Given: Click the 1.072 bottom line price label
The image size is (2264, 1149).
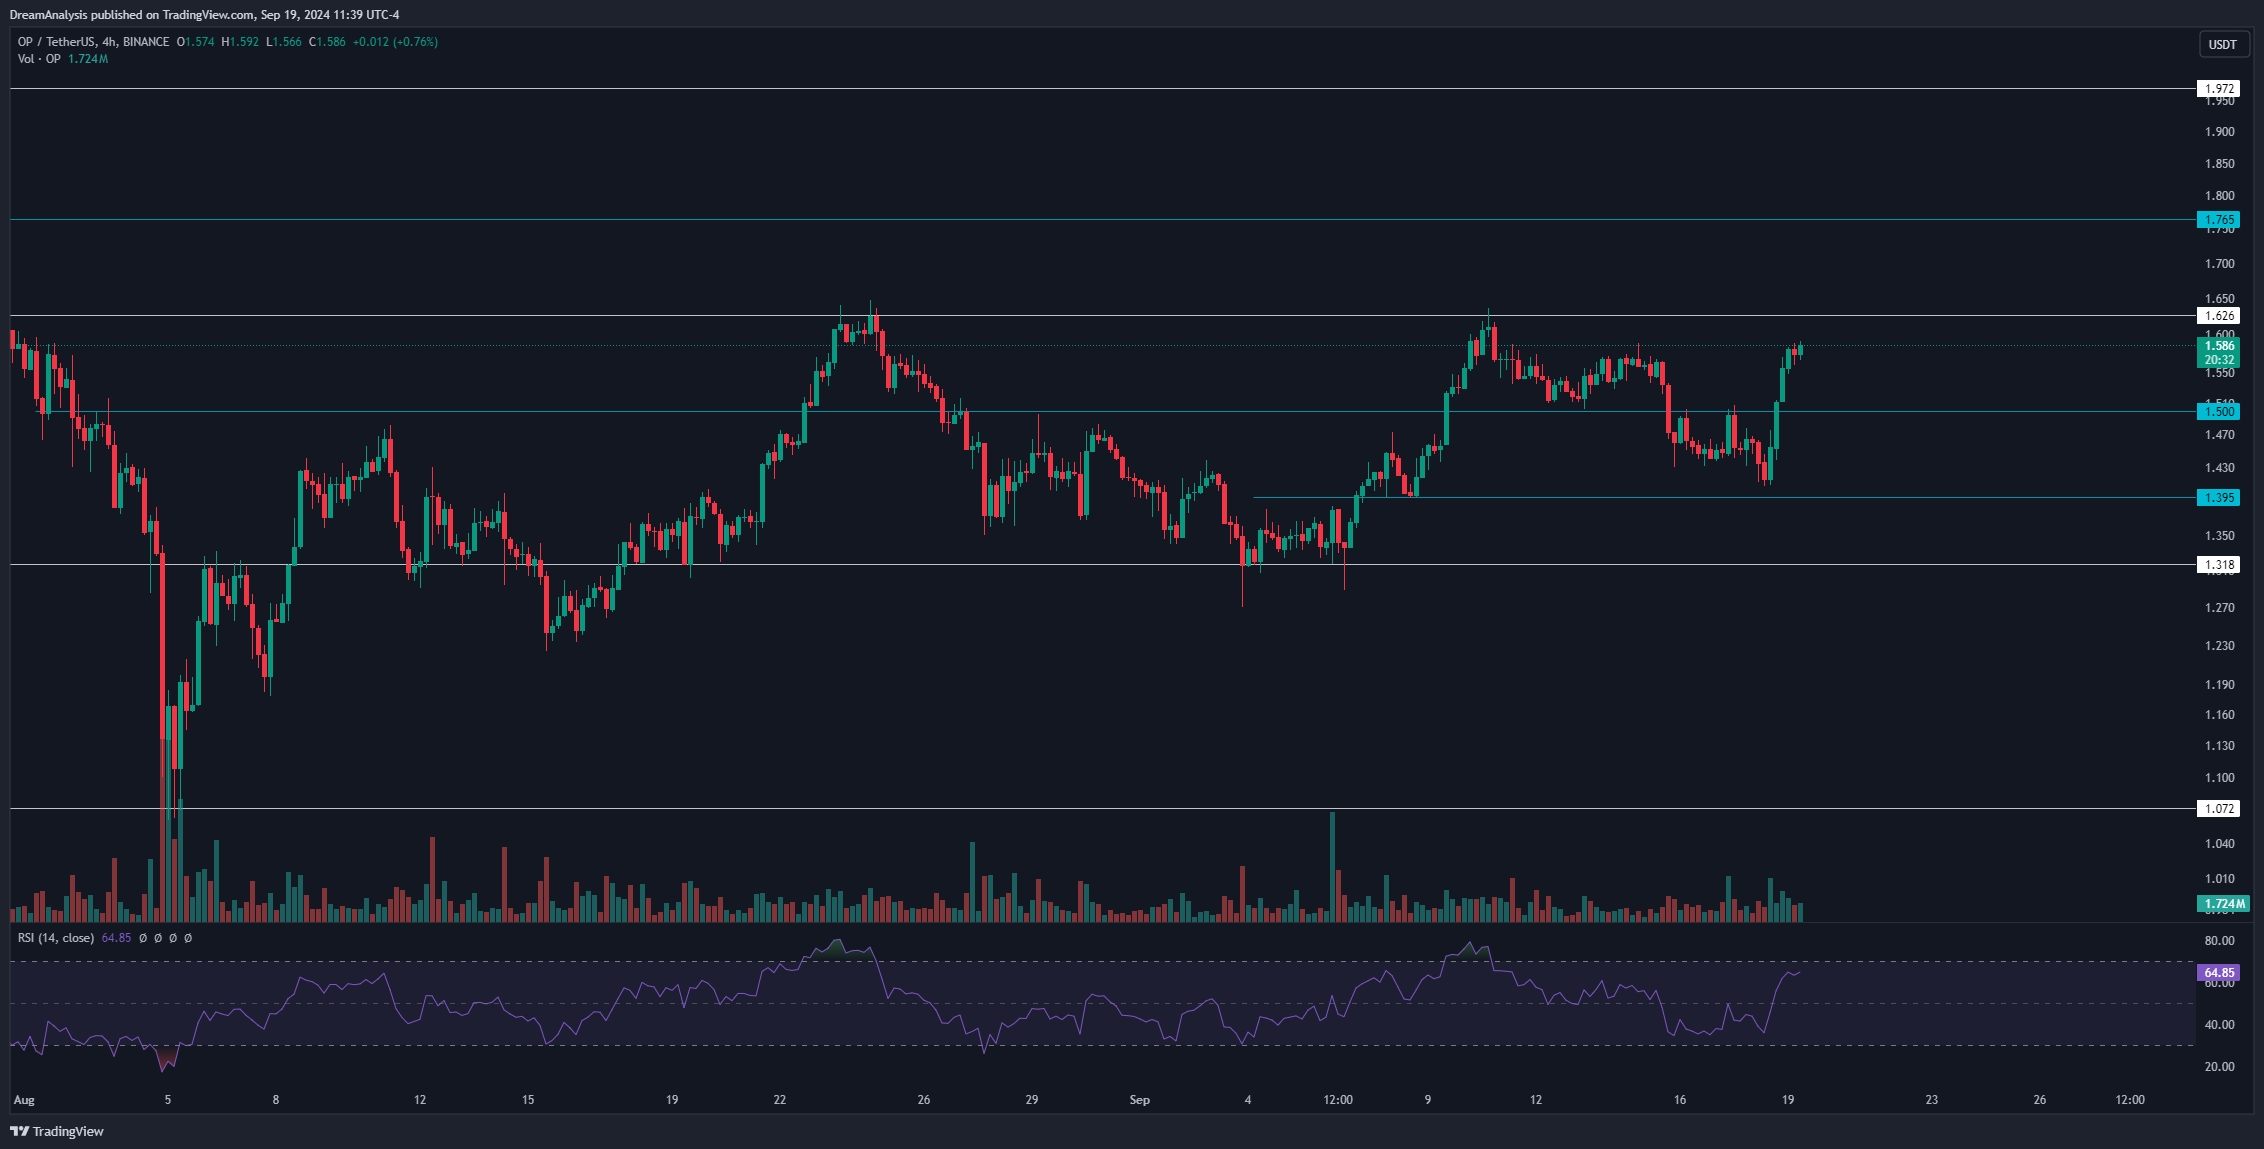Looking at the screenshot, I should point(2218,809).
